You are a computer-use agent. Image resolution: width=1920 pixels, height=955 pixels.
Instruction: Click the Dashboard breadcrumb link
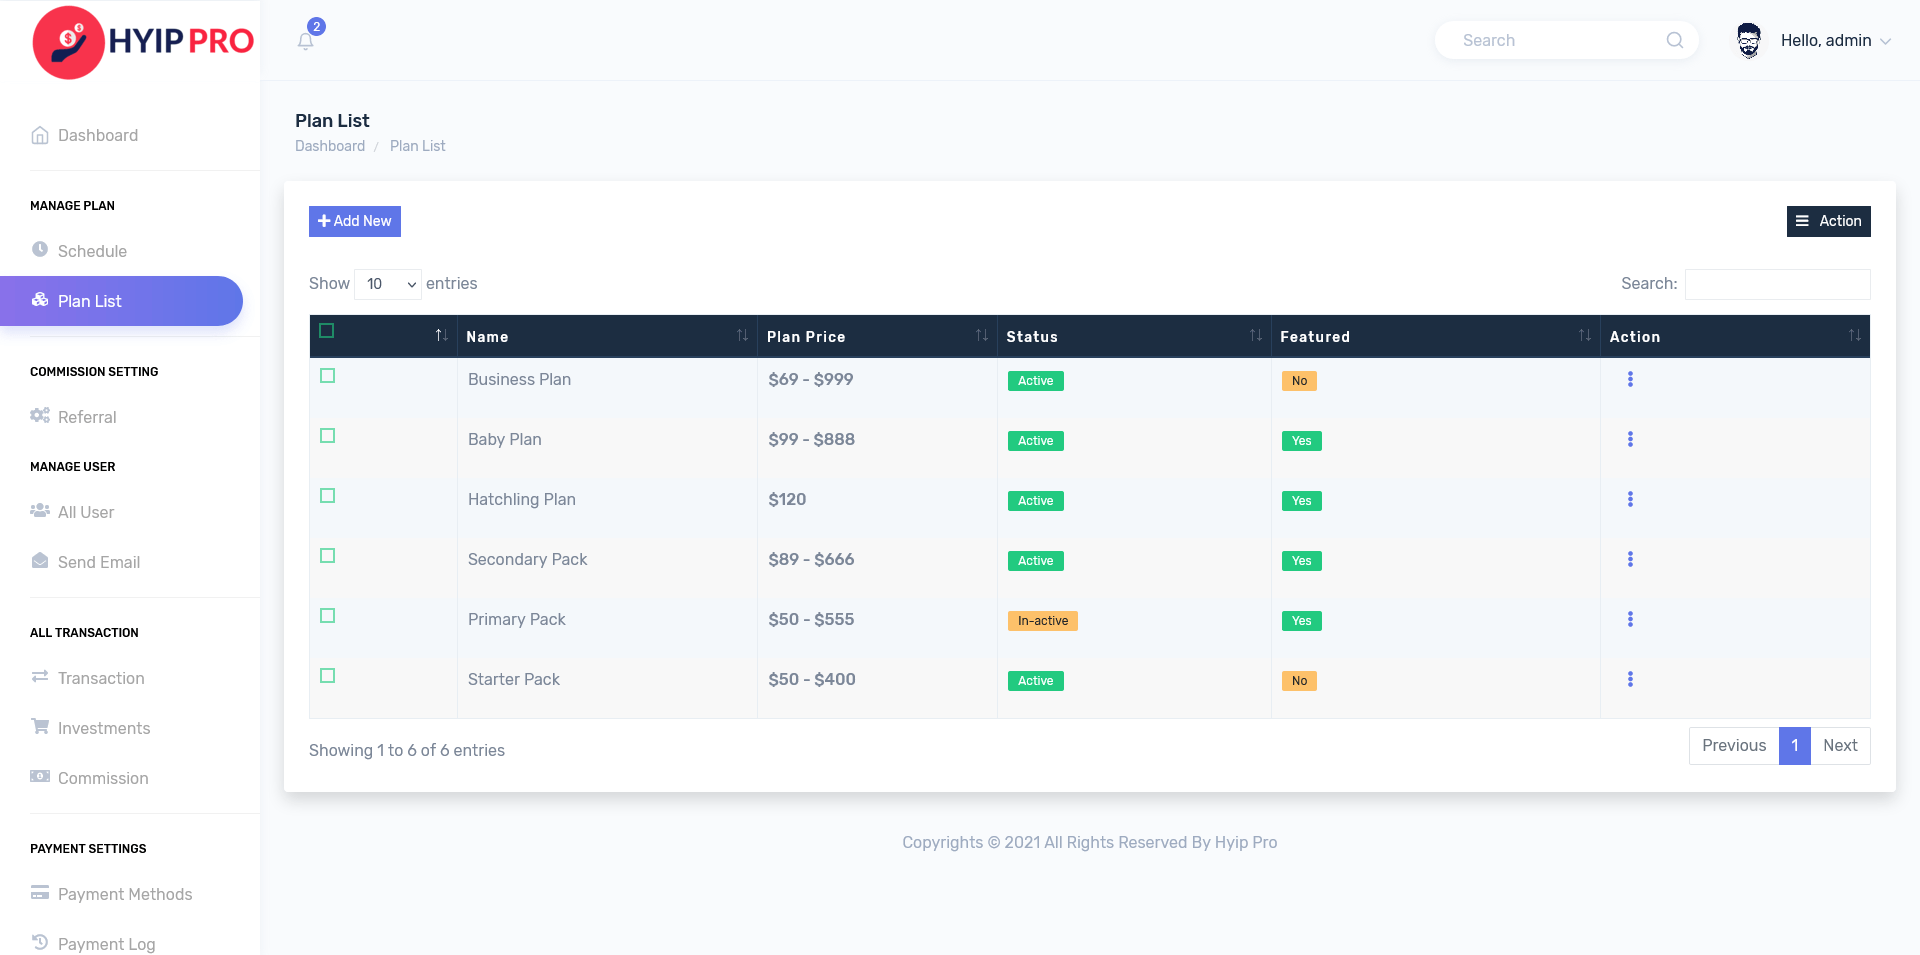click(329, 146)
